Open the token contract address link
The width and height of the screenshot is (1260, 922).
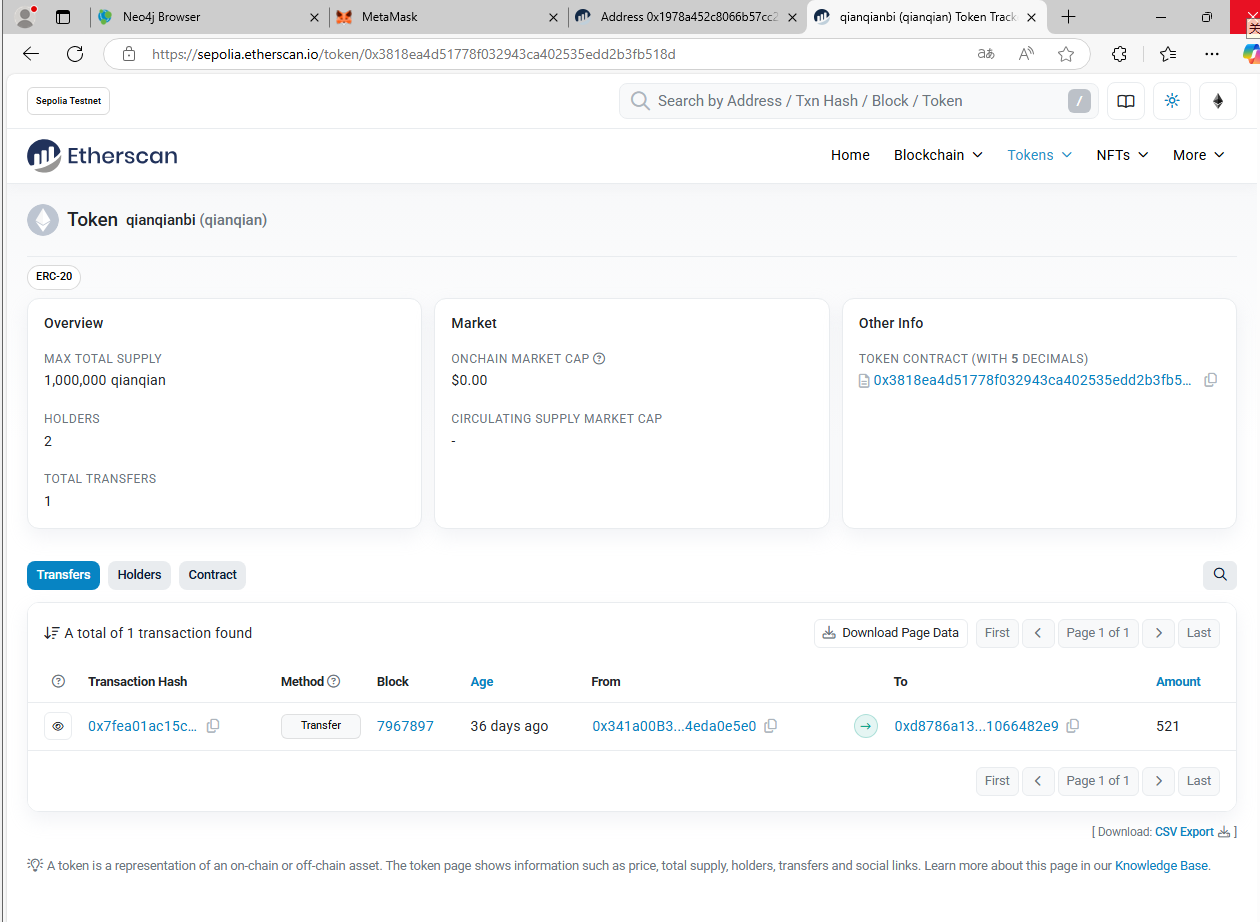(1033, 380)
